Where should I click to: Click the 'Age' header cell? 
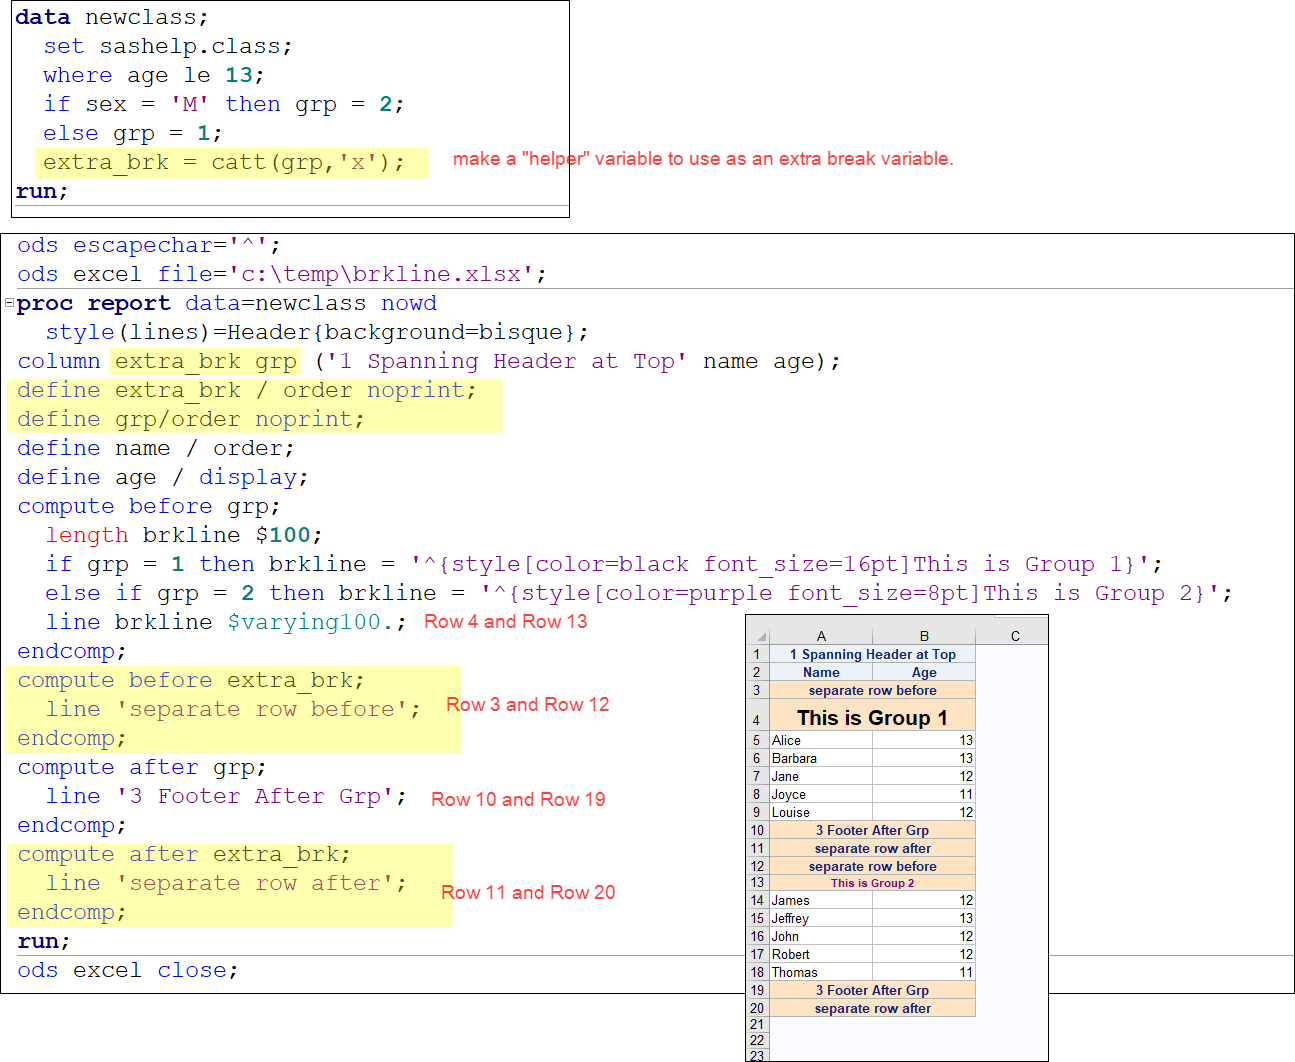[x=923, y=672]
